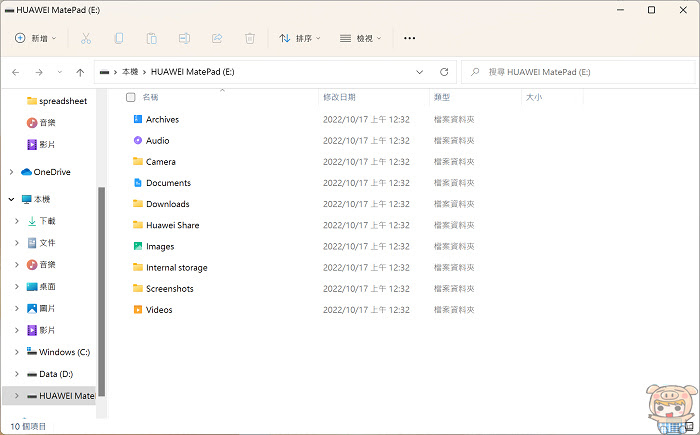700x435 pixels.
Task: Expand the Data (D:) drive node
Action: [17, 374]
